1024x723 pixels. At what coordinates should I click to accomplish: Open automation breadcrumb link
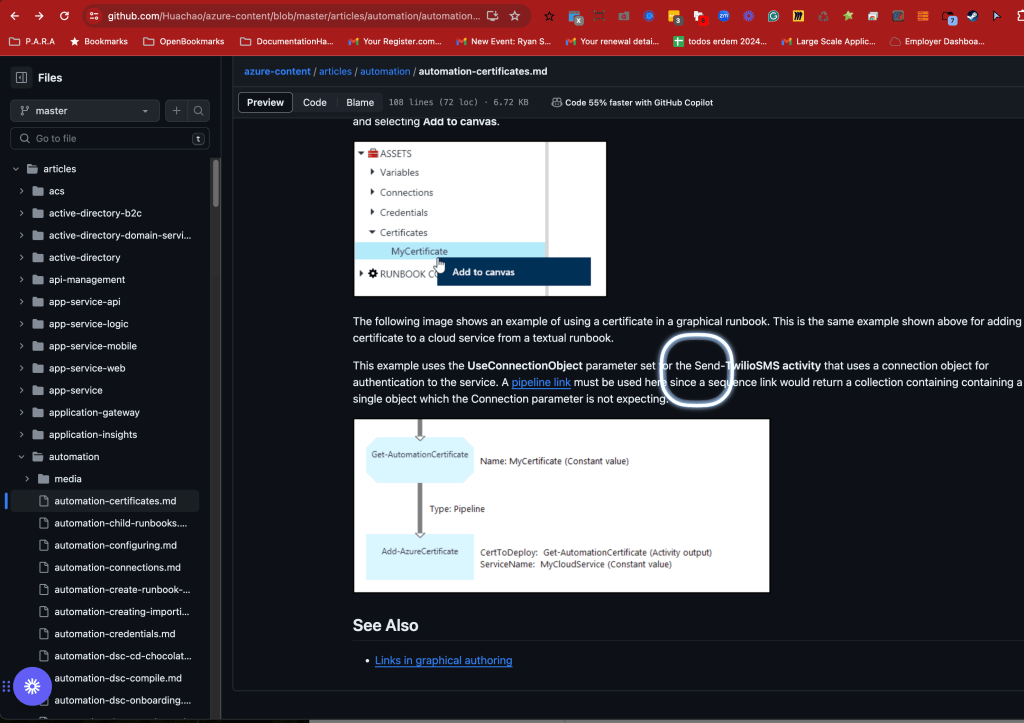point(385,71)
